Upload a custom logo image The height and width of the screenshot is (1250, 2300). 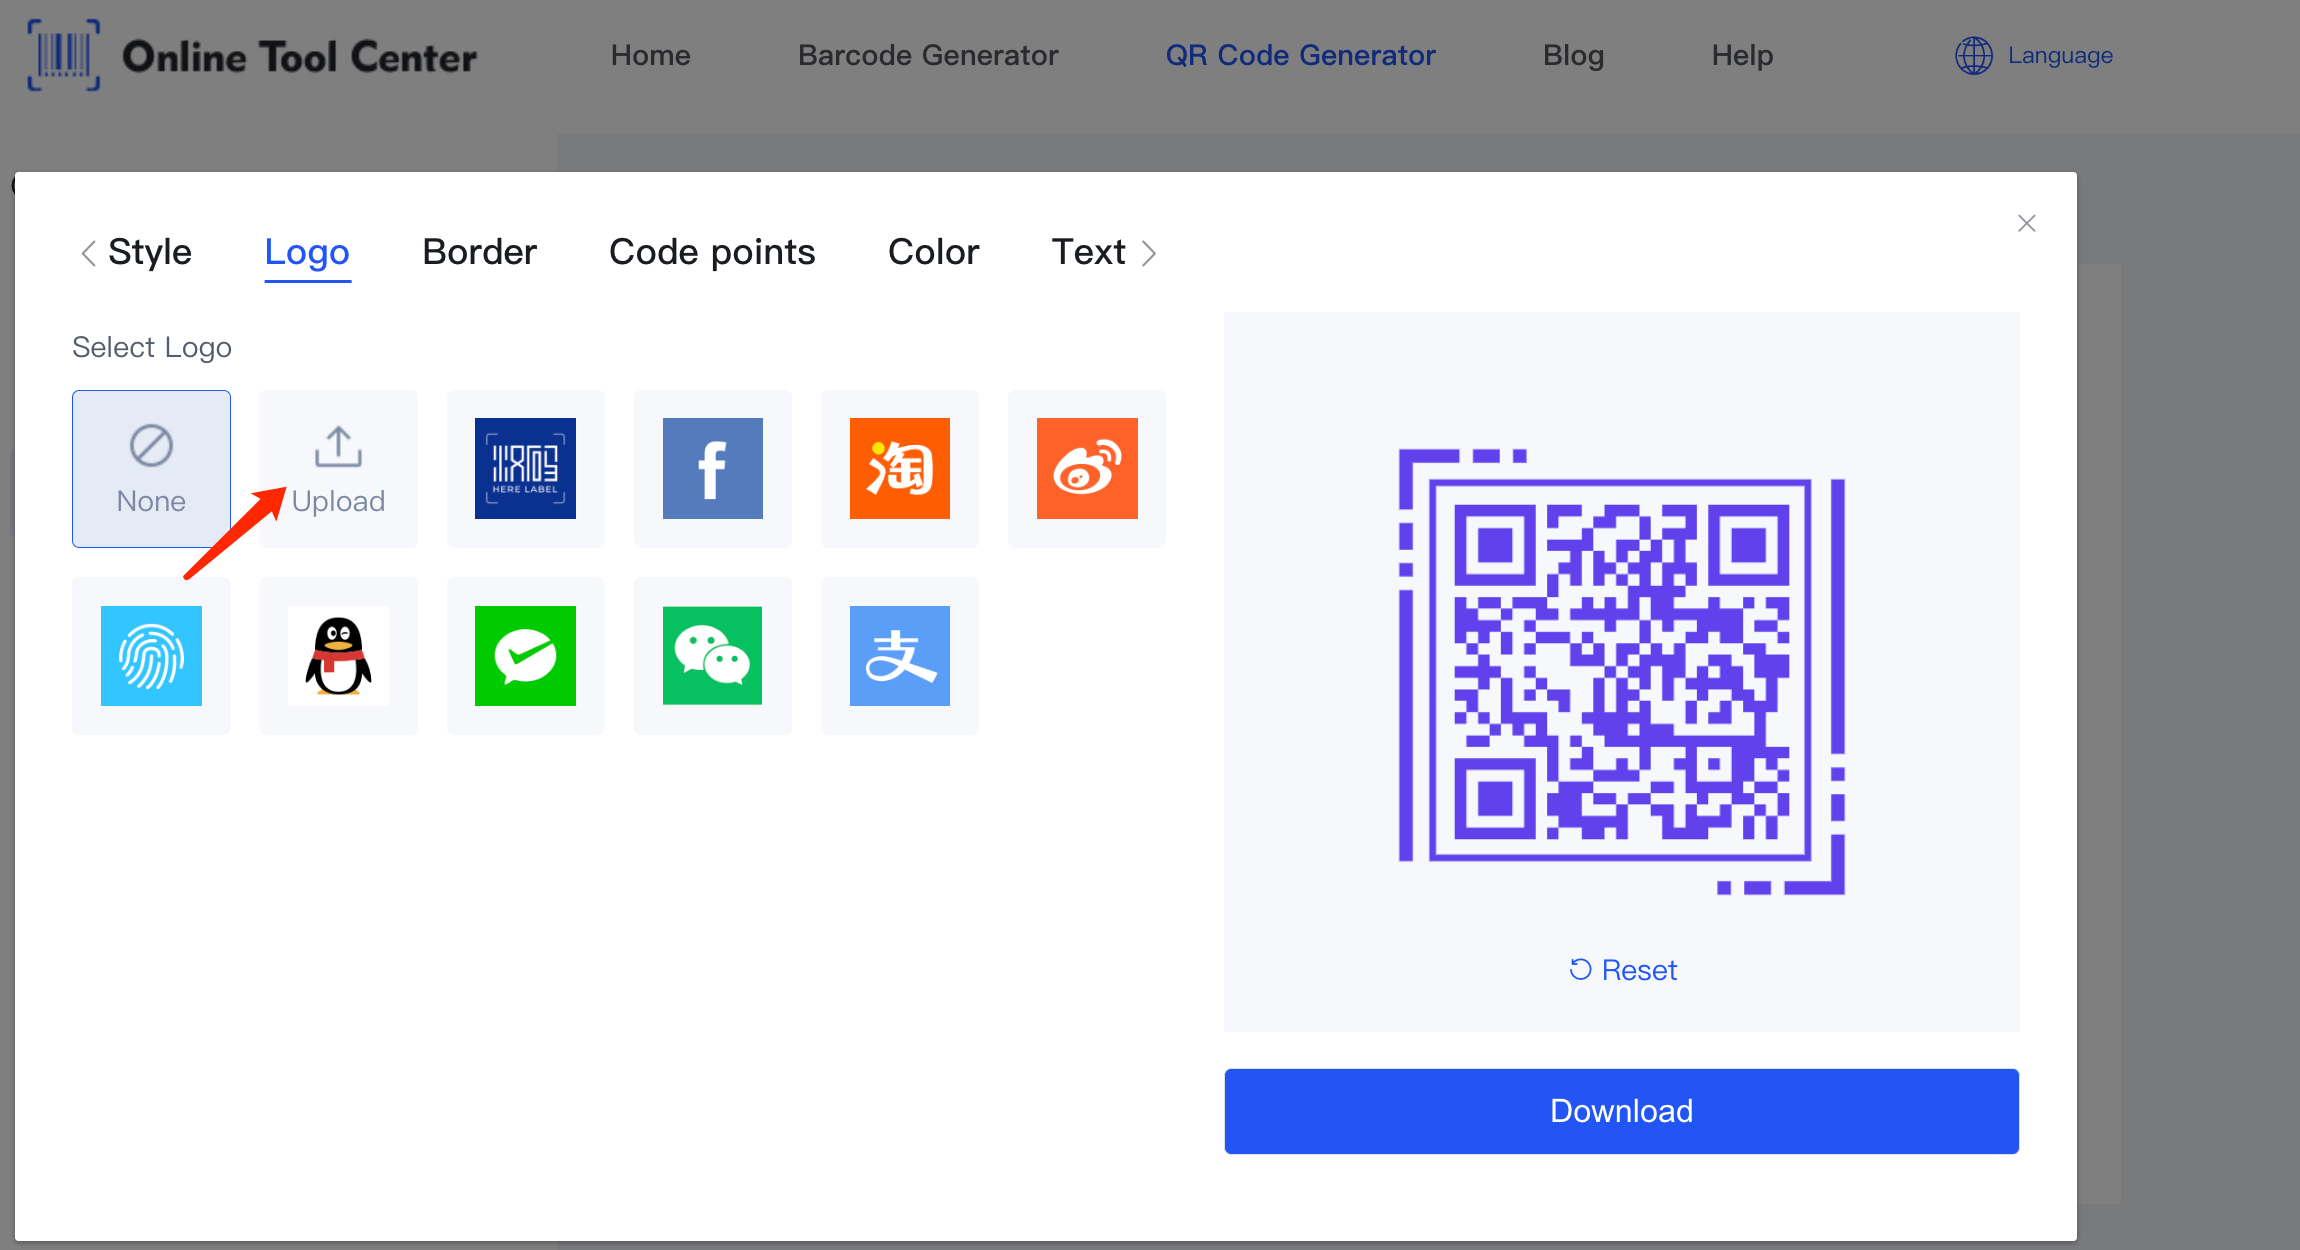pos(338,466)
